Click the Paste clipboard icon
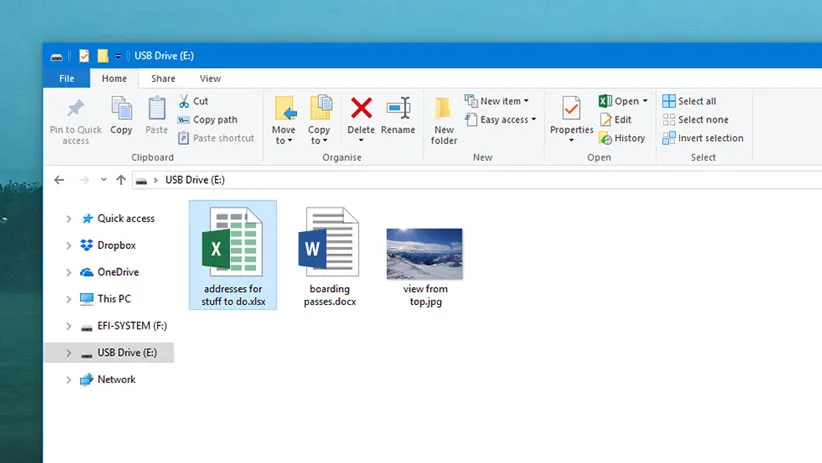The image size is (822, 463). pyautogui.click(x=157, y=109)
